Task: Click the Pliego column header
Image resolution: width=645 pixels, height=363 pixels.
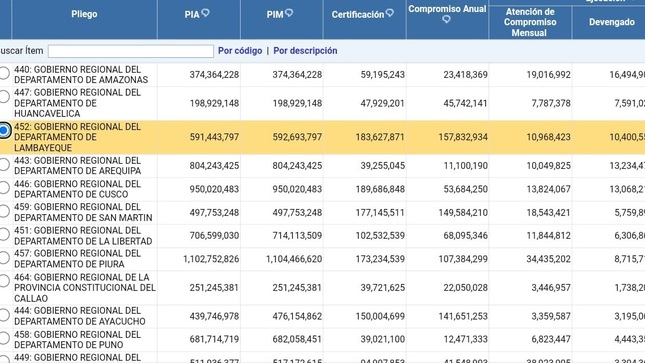Action: click(x=84, y=14)
